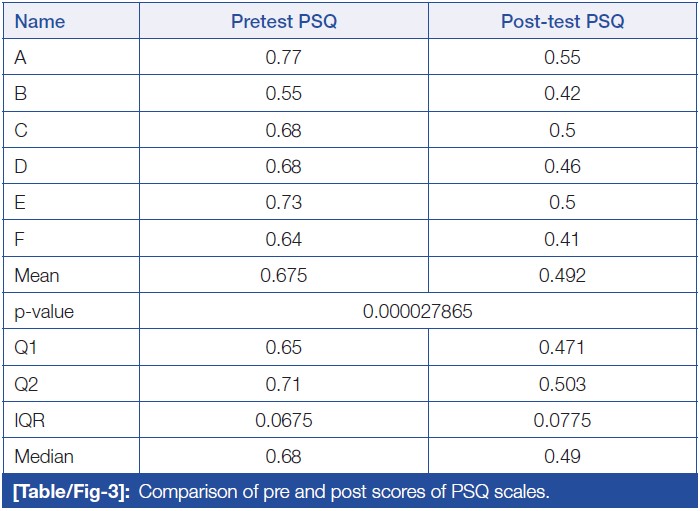
Task: Click row B post-test value 0.42
Action: coord(562,94)
